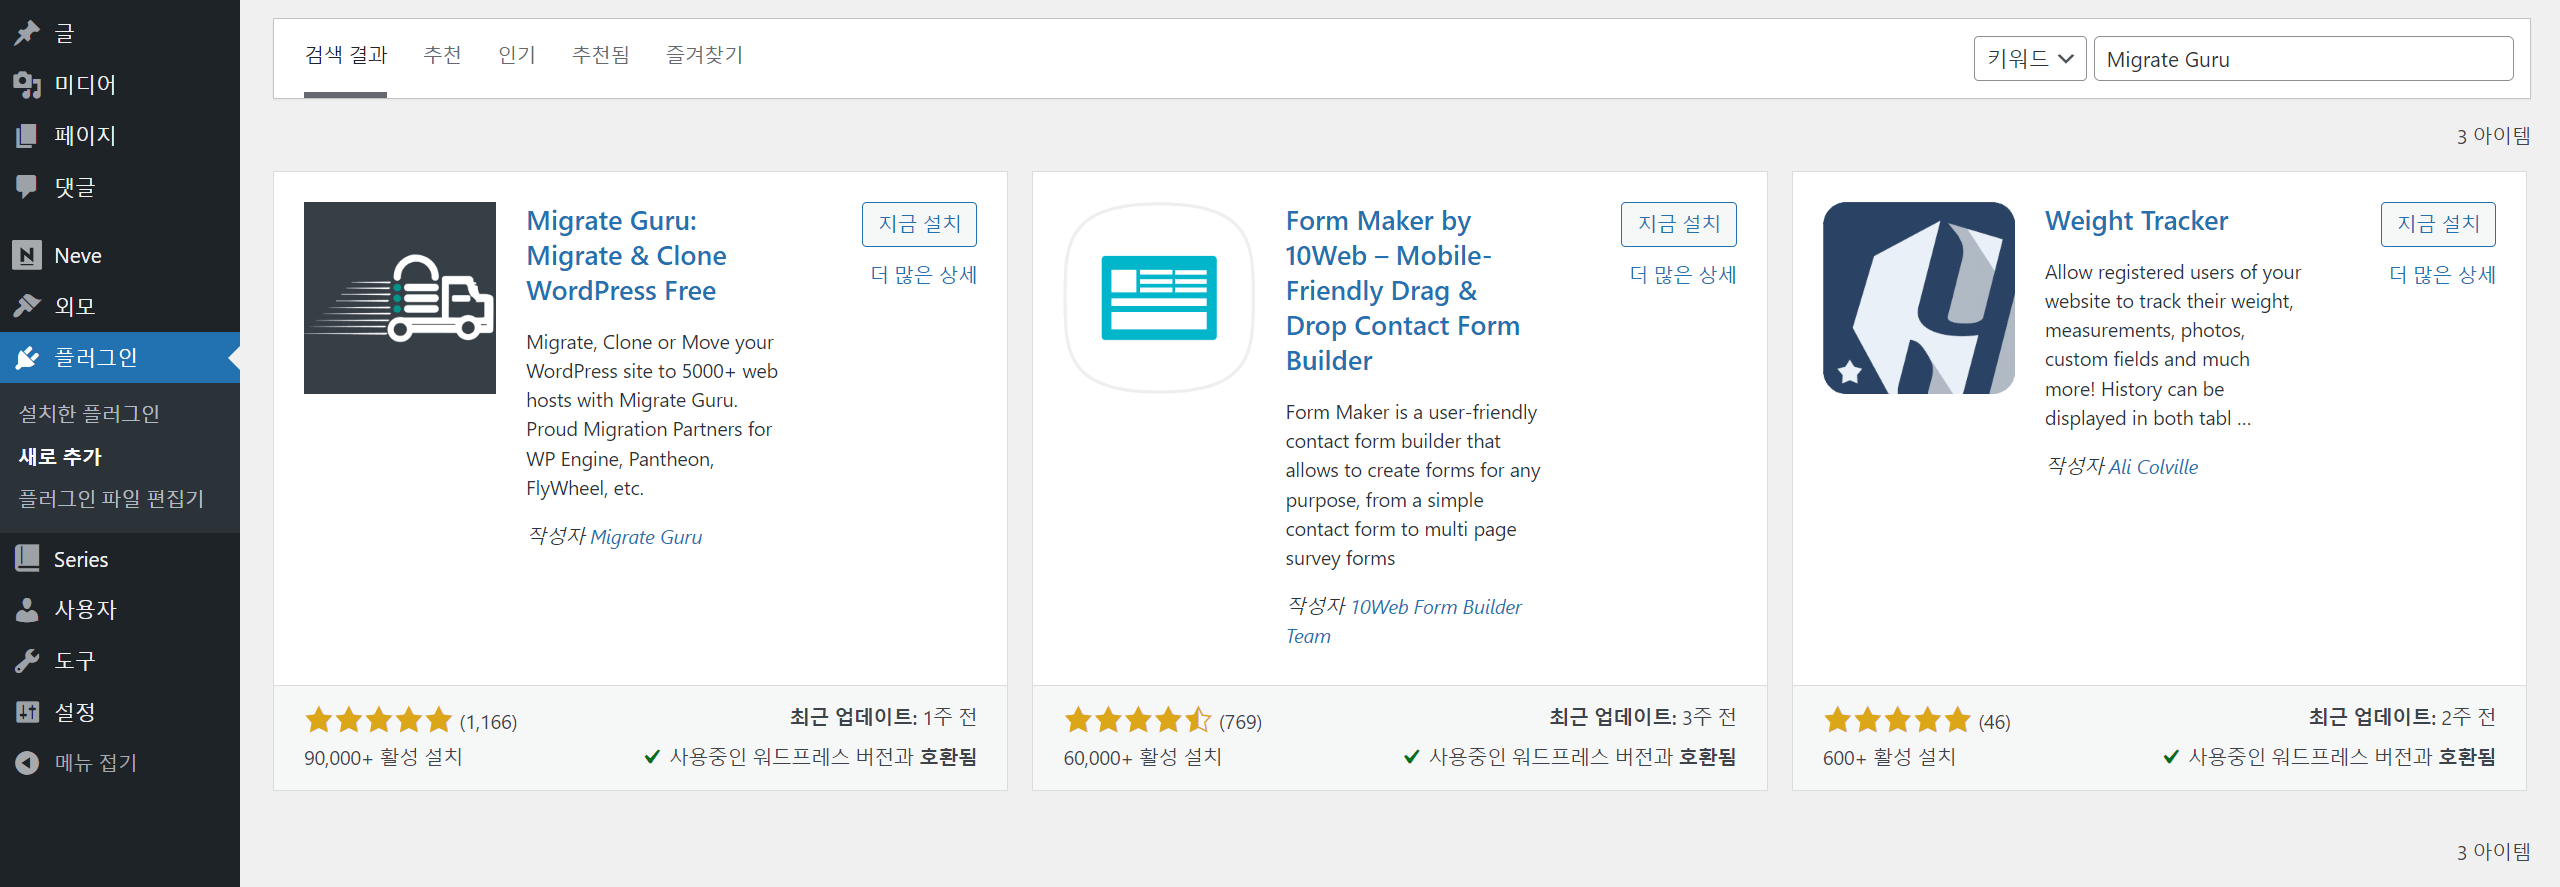This screenshot has height=887, width=2560.
Task: Click the top 3 아이템 count text
Action: [2493, 135]
